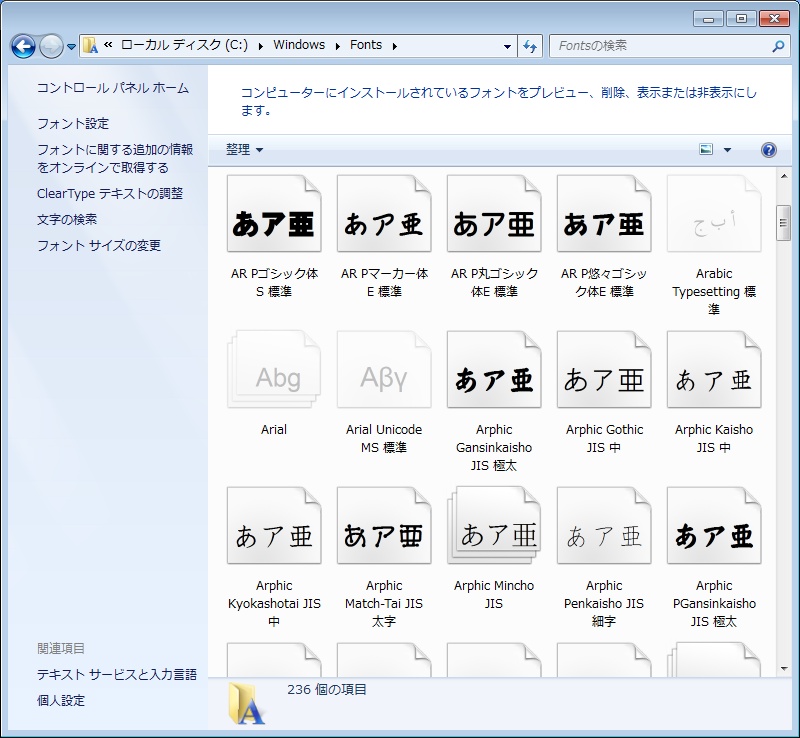Screen dimensions: 800x738
Task: Open the recent pages dropdown arrow
Action: (x=71, y=47)
